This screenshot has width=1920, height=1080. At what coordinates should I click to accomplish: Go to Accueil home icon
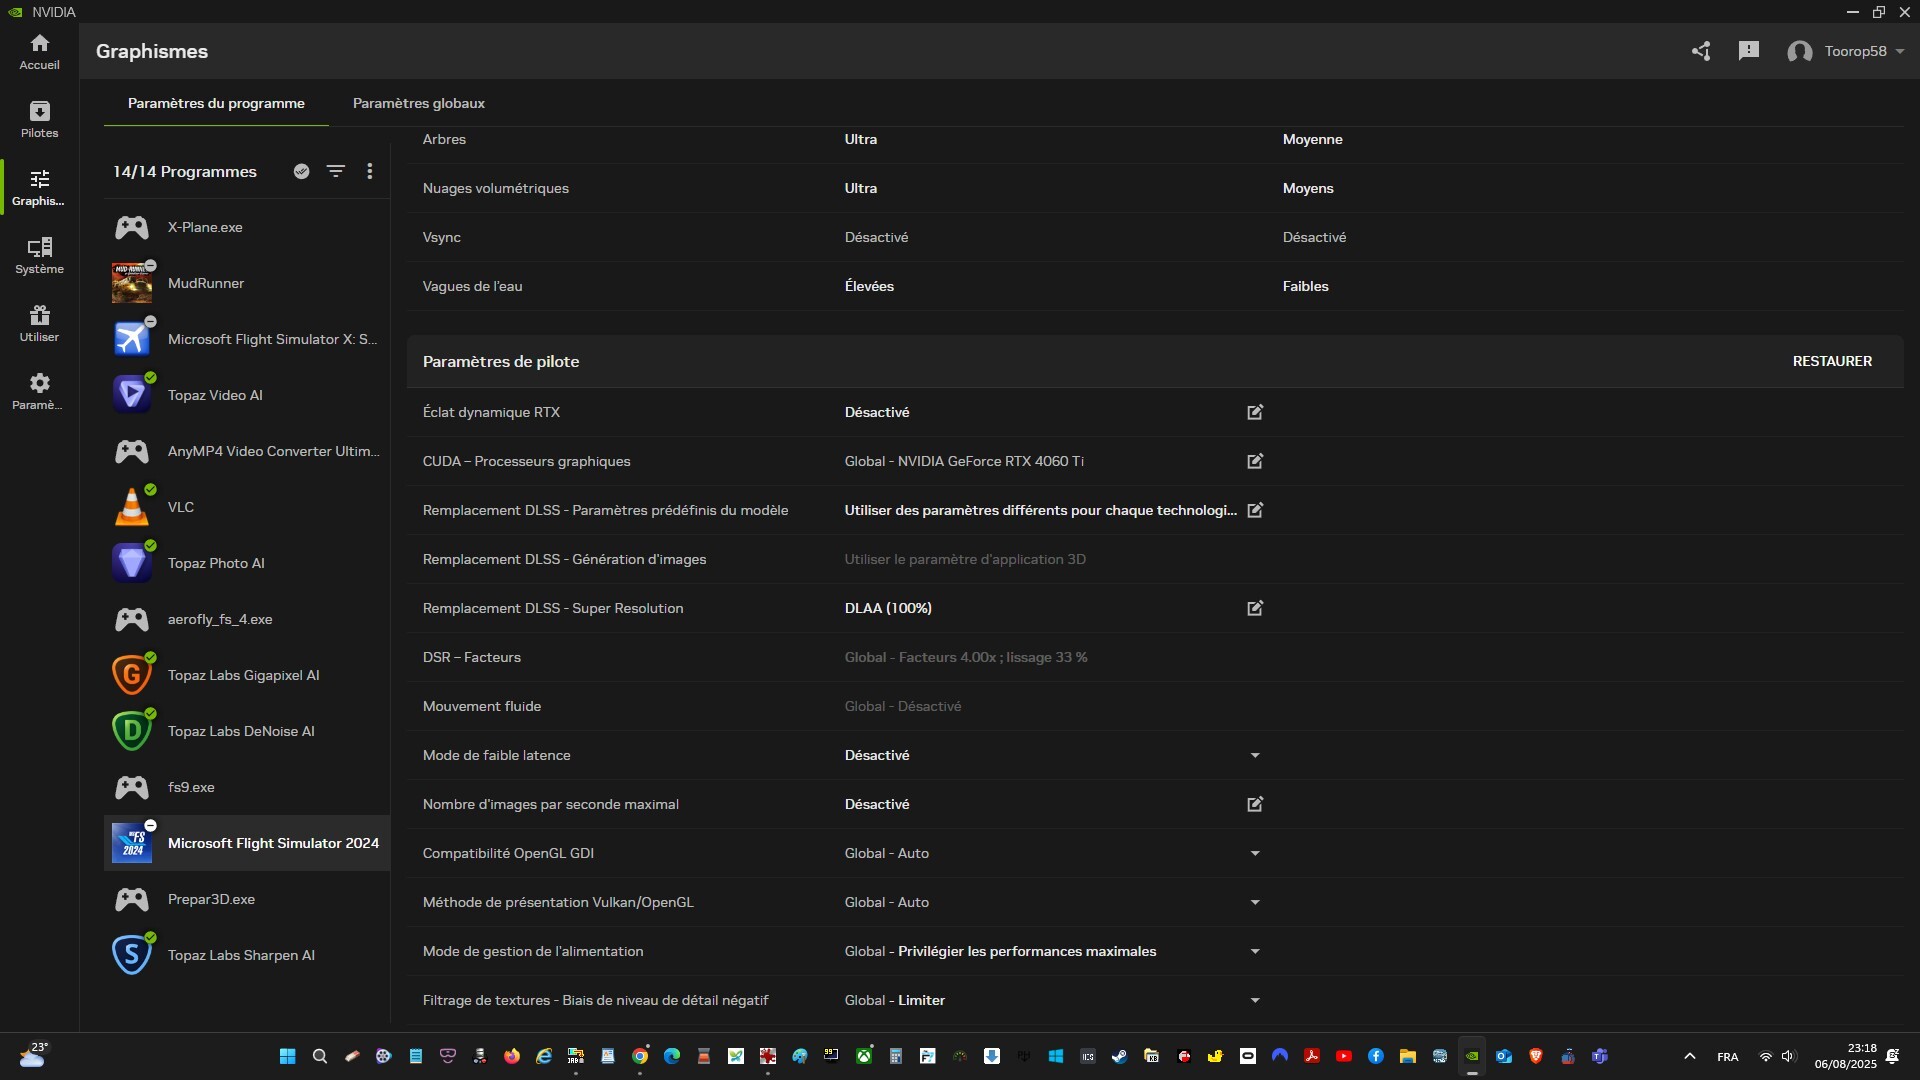point(40,51)
